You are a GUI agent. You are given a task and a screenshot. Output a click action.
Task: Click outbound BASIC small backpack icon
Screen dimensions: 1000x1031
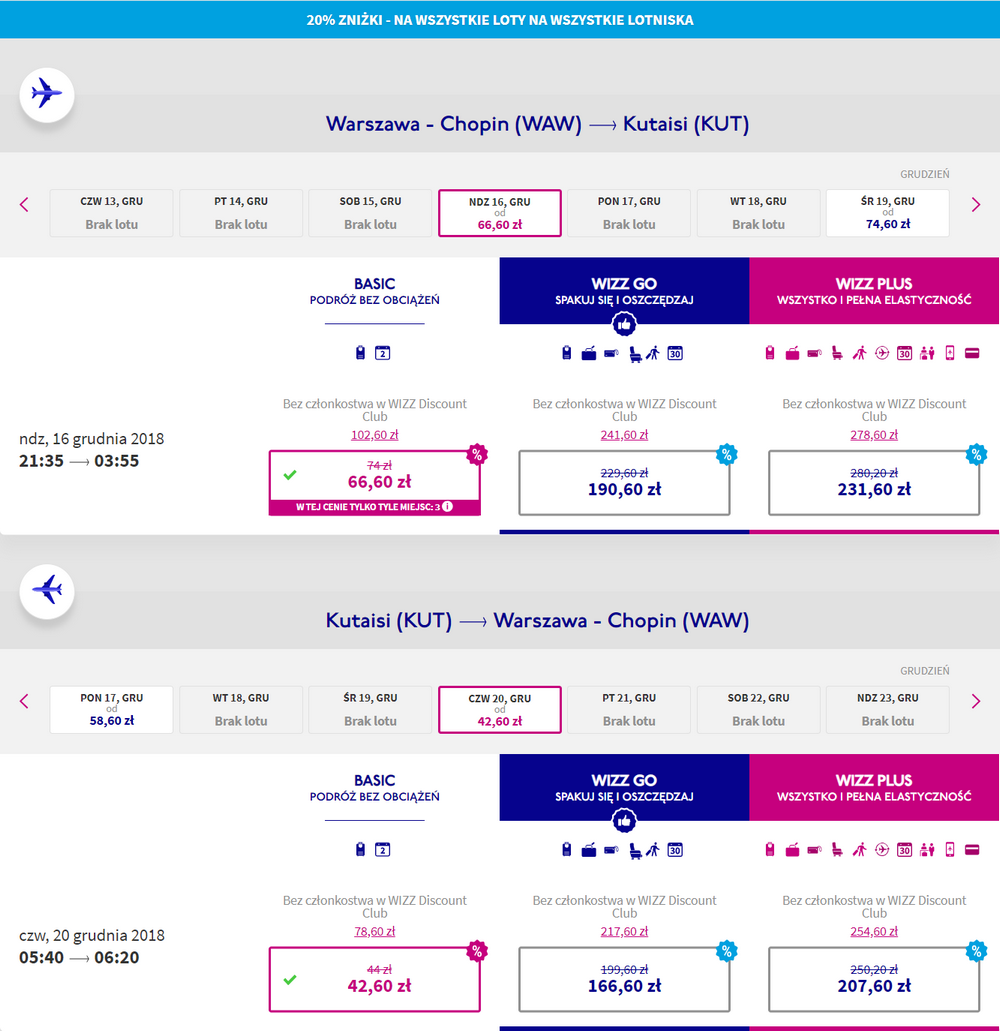(x=360, y=353)
